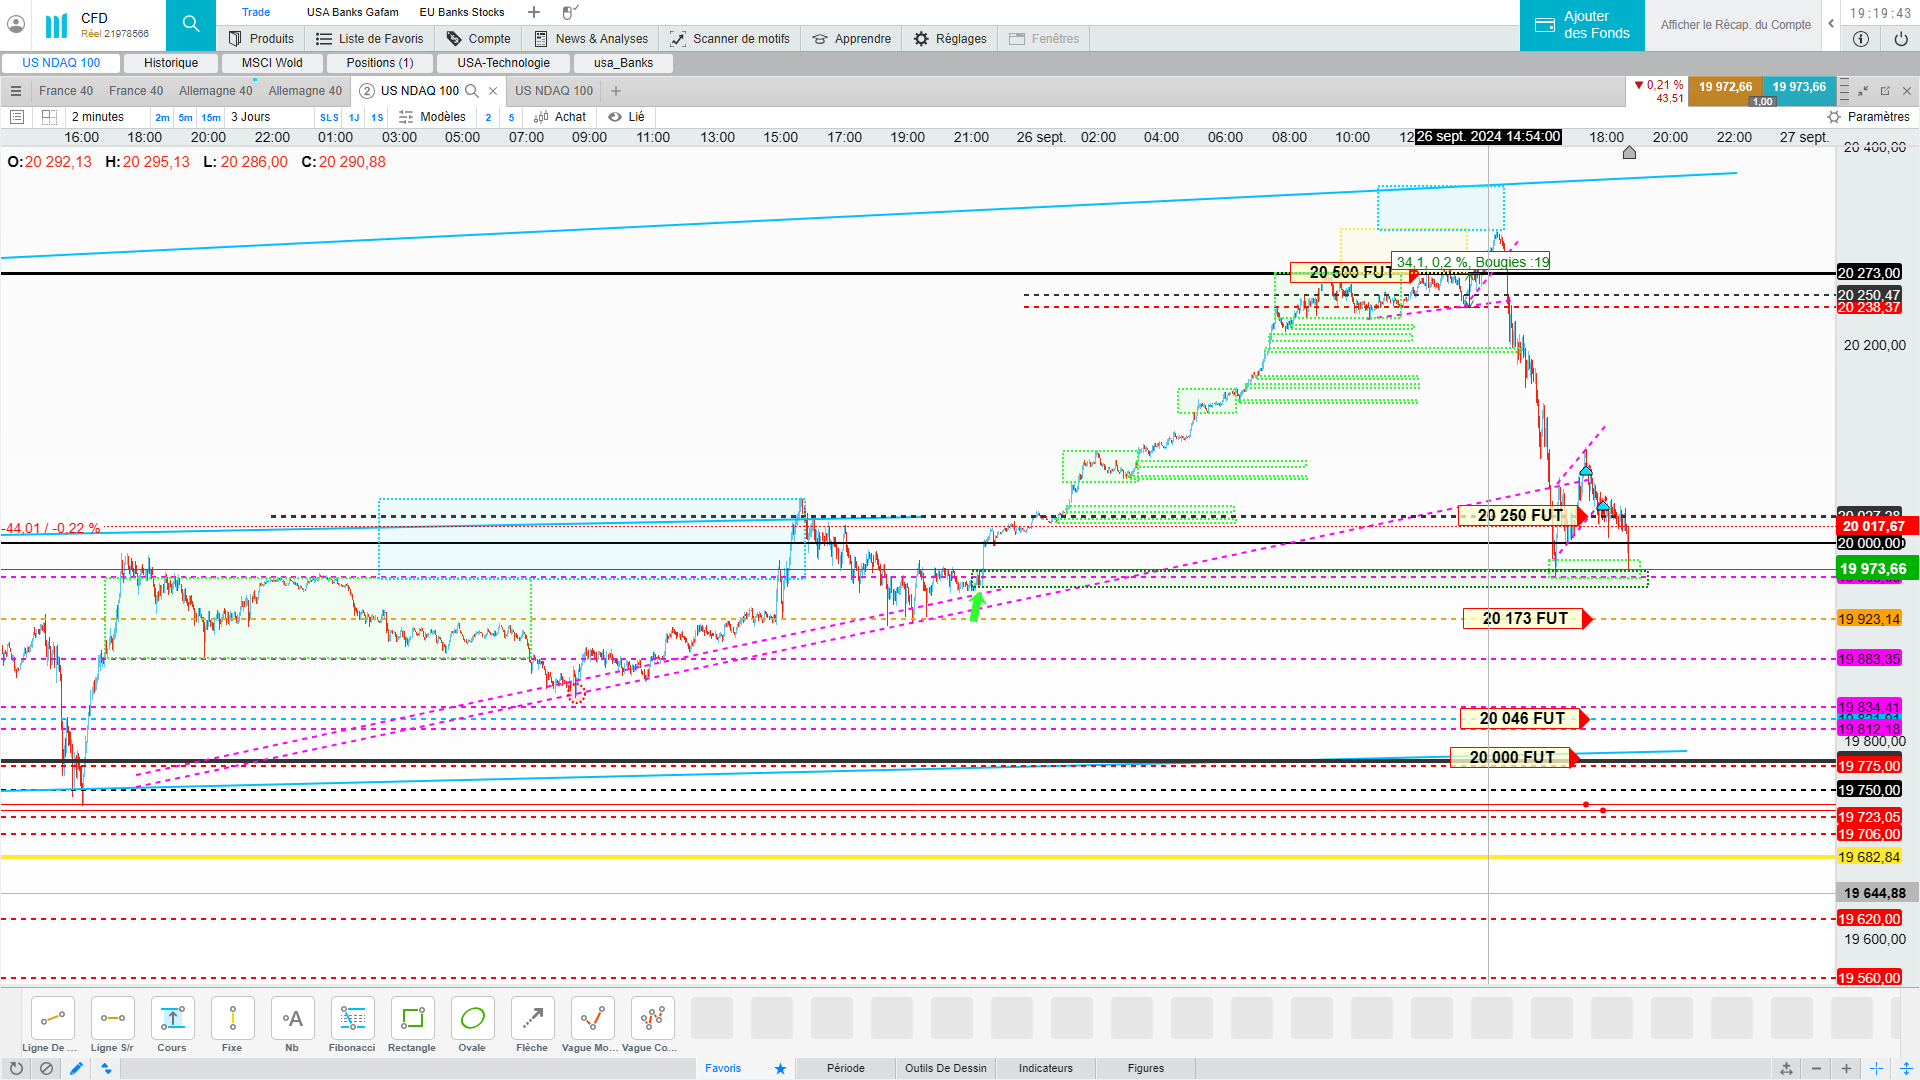This screenshot has width=1920, height=1080.
Task: Choose the Flèche arrow tool
Action: click(x=532, y=1019)
